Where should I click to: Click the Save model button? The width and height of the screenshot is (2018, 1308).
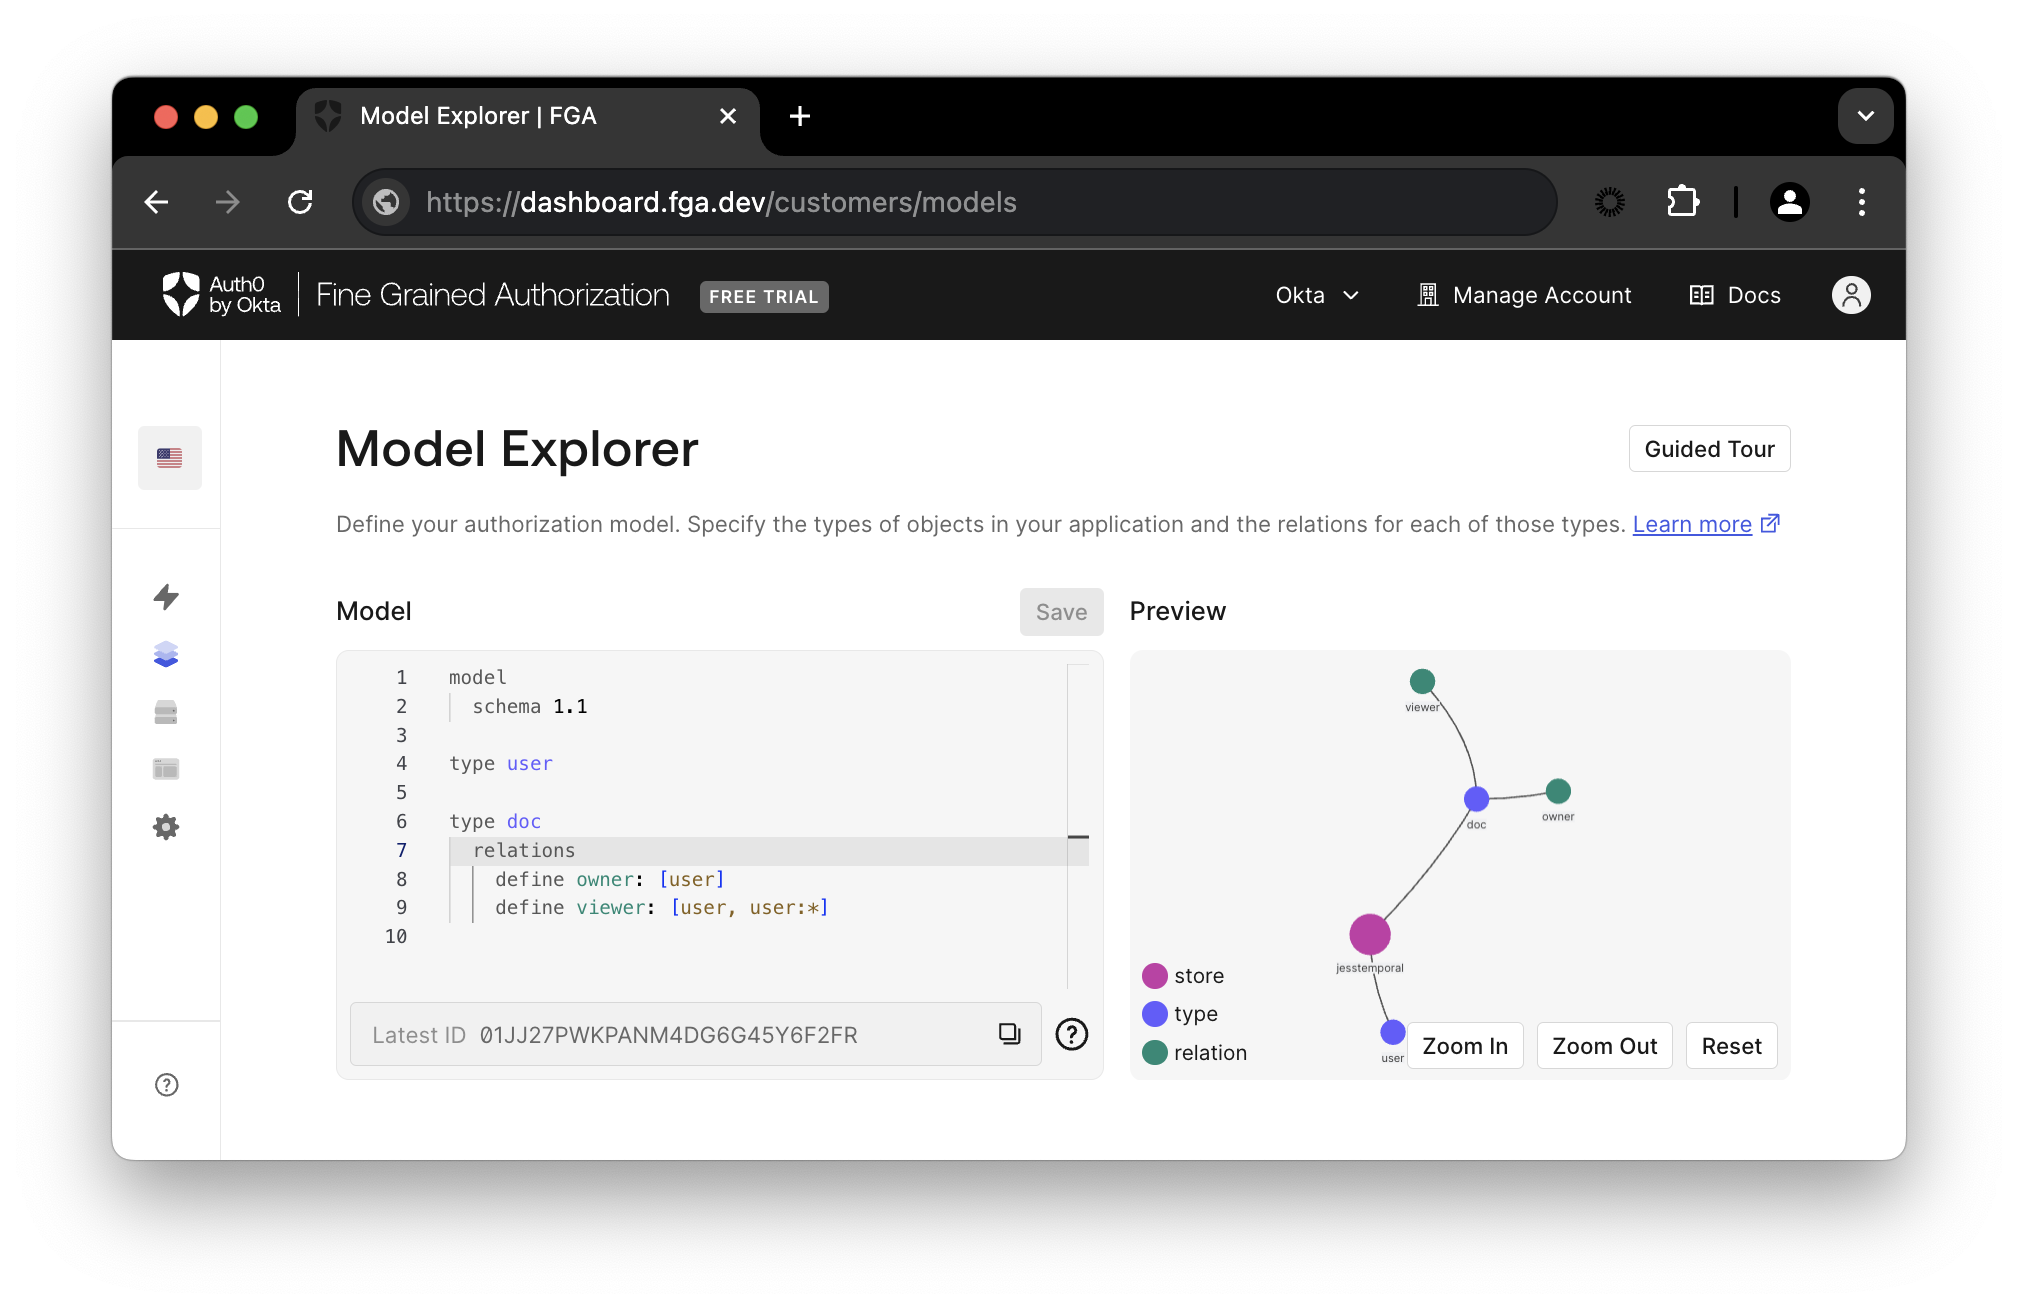1062,612
